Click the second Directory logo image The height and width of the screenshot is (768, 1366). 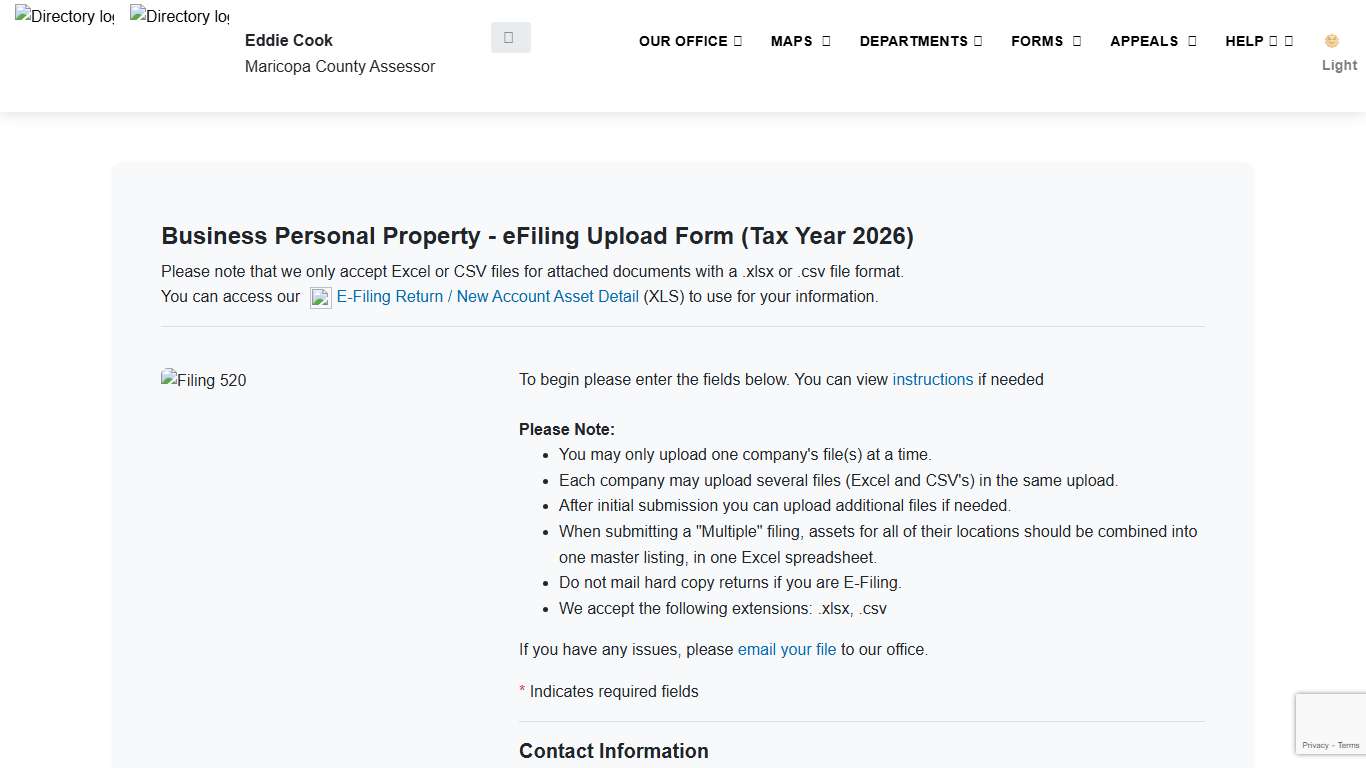[x=179, y=17]
